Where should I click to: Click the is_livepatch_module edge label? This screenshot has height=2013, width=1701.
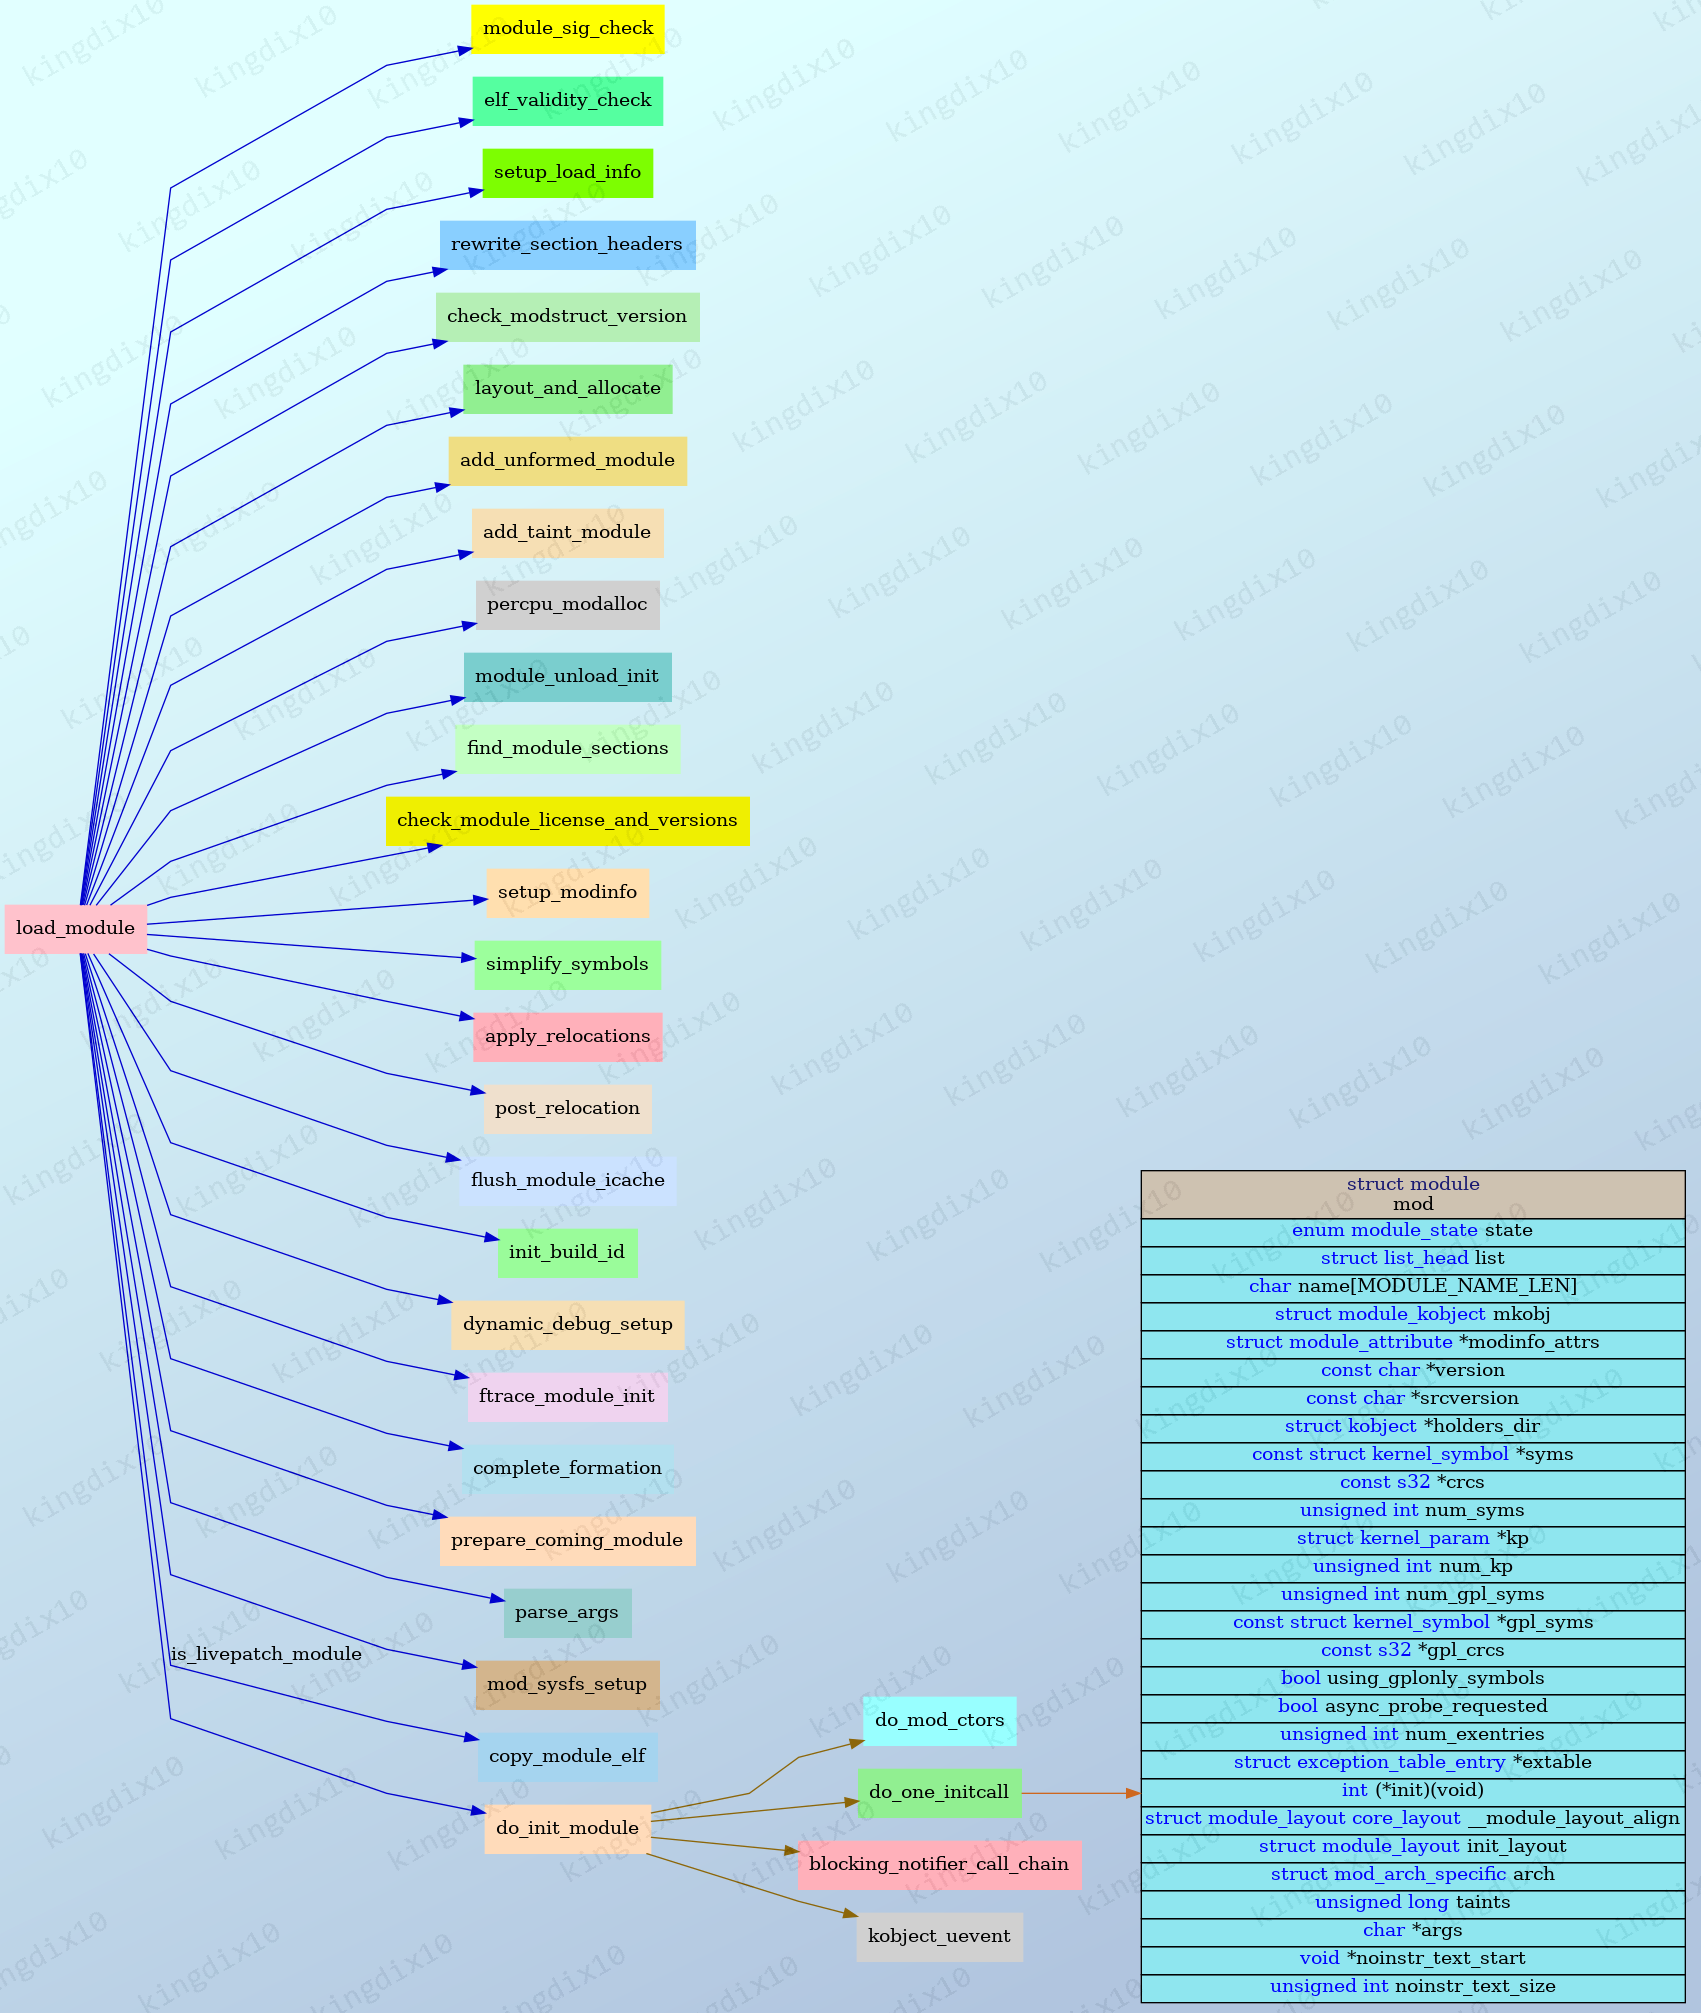(266, 1654)
